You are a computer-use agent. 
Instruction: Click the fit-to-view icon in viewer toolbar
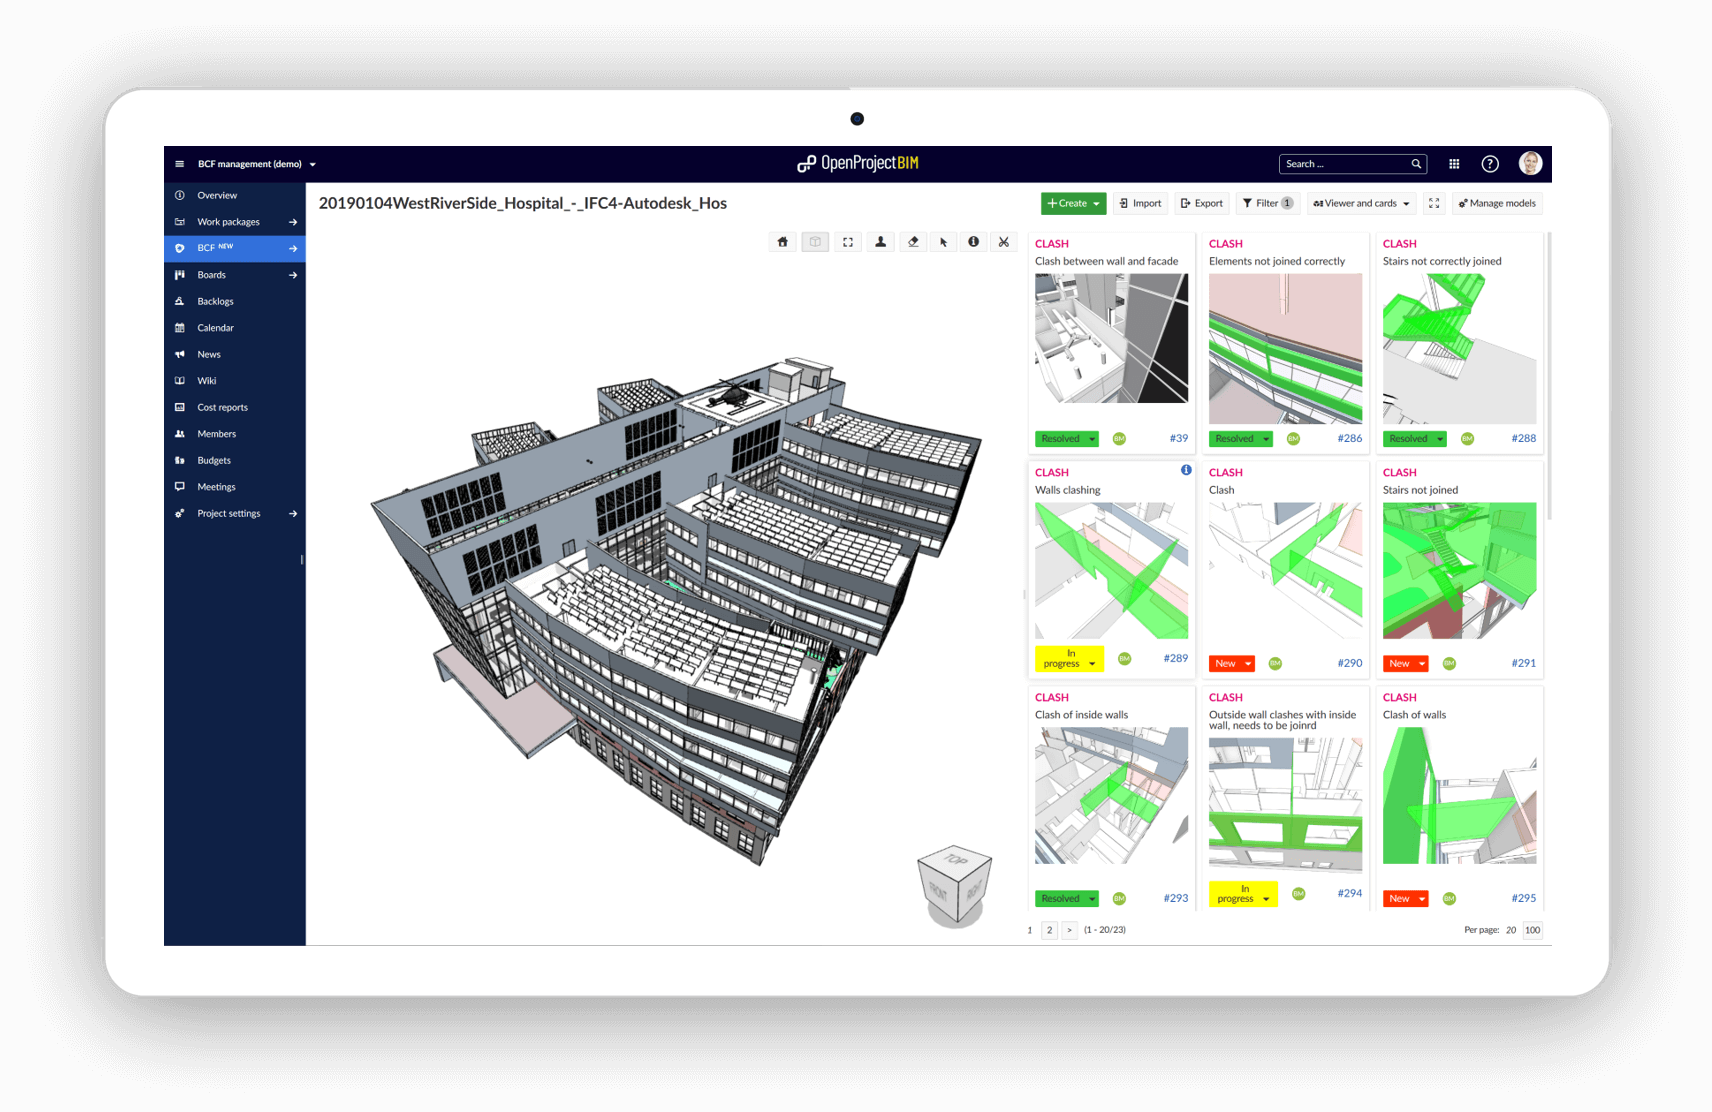848,242
